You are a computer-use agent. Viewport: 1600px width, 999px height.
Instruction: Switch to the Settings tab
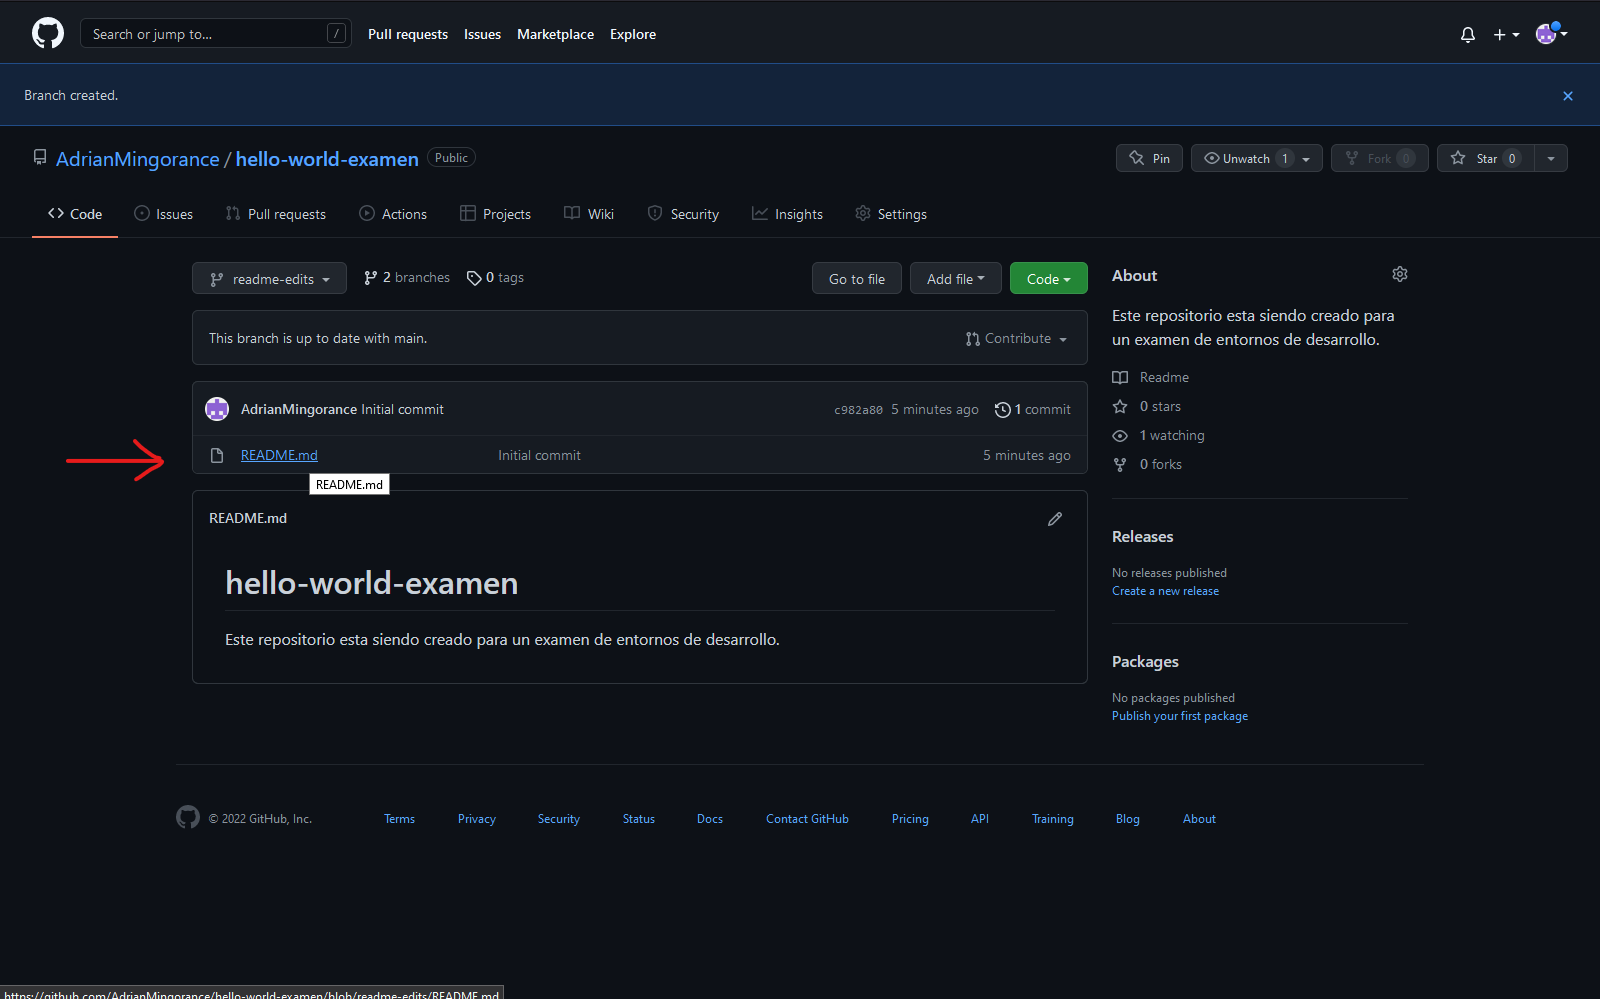pyautogui.click(x=890, y=213)
